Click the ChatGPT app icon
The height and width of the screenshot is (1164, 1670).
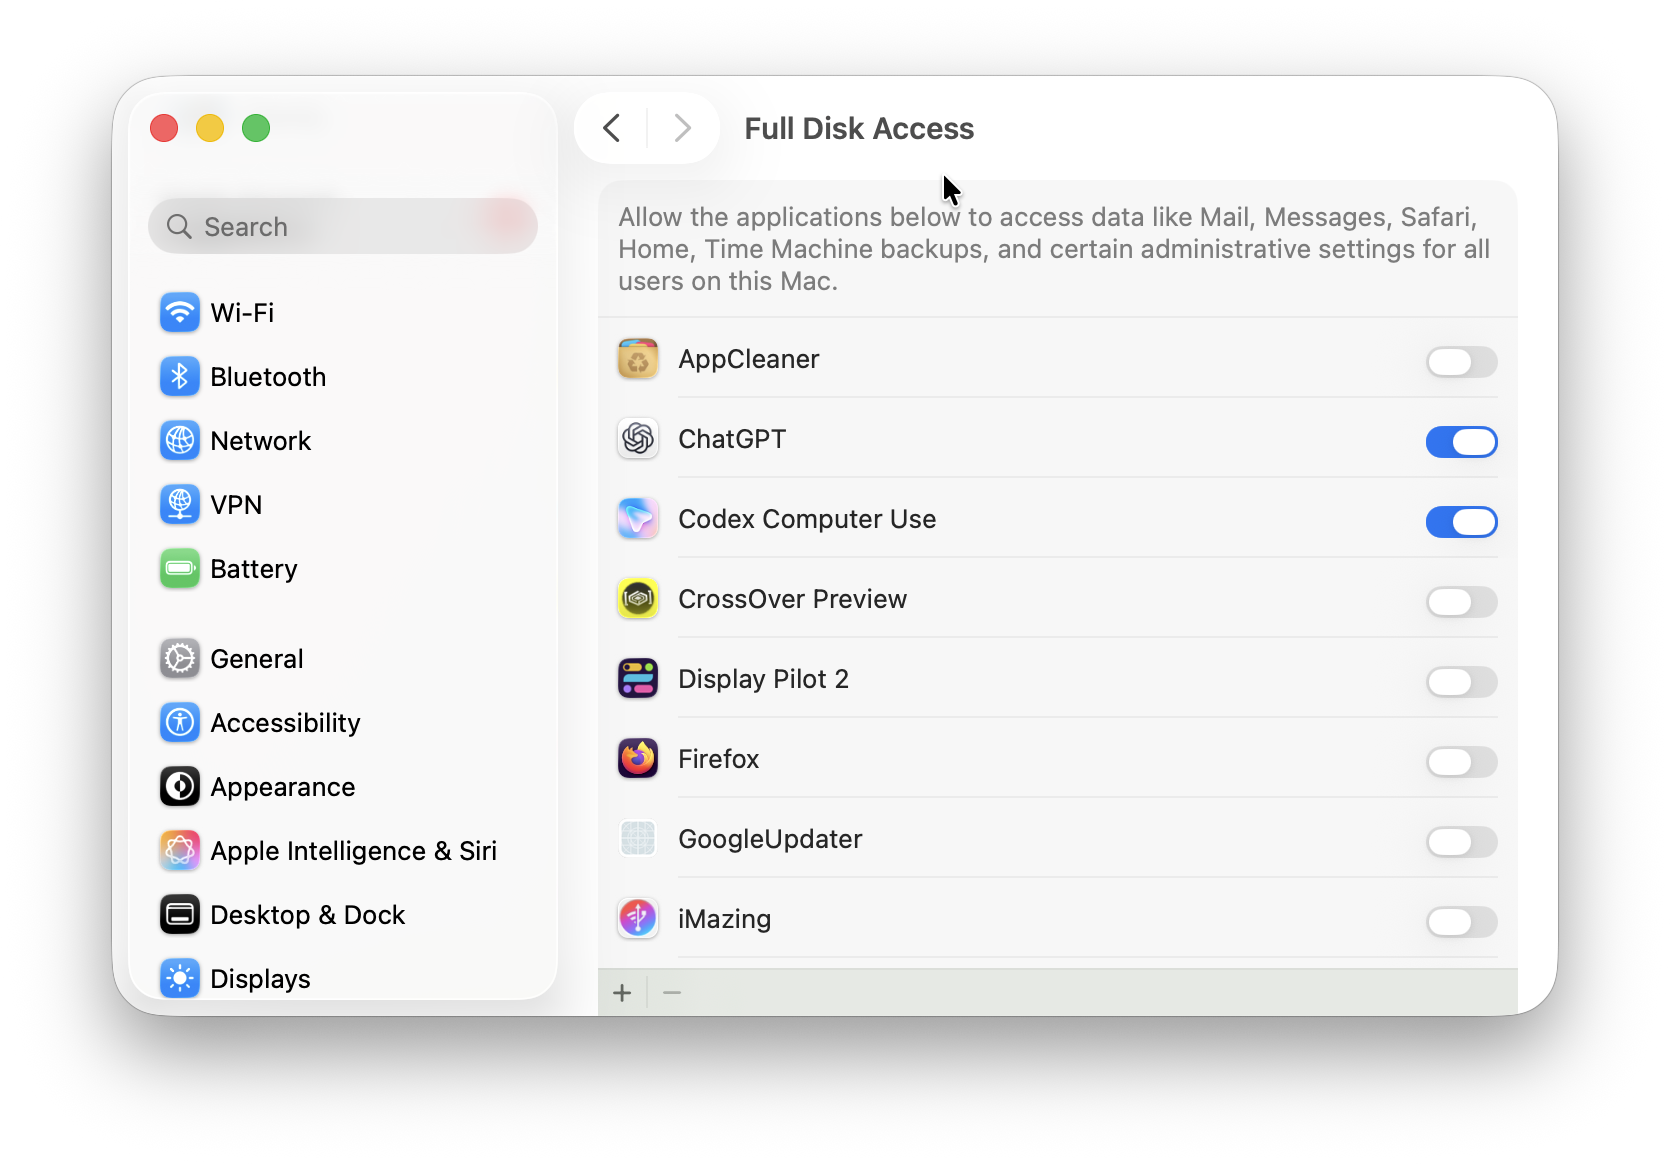coord(638,439)
